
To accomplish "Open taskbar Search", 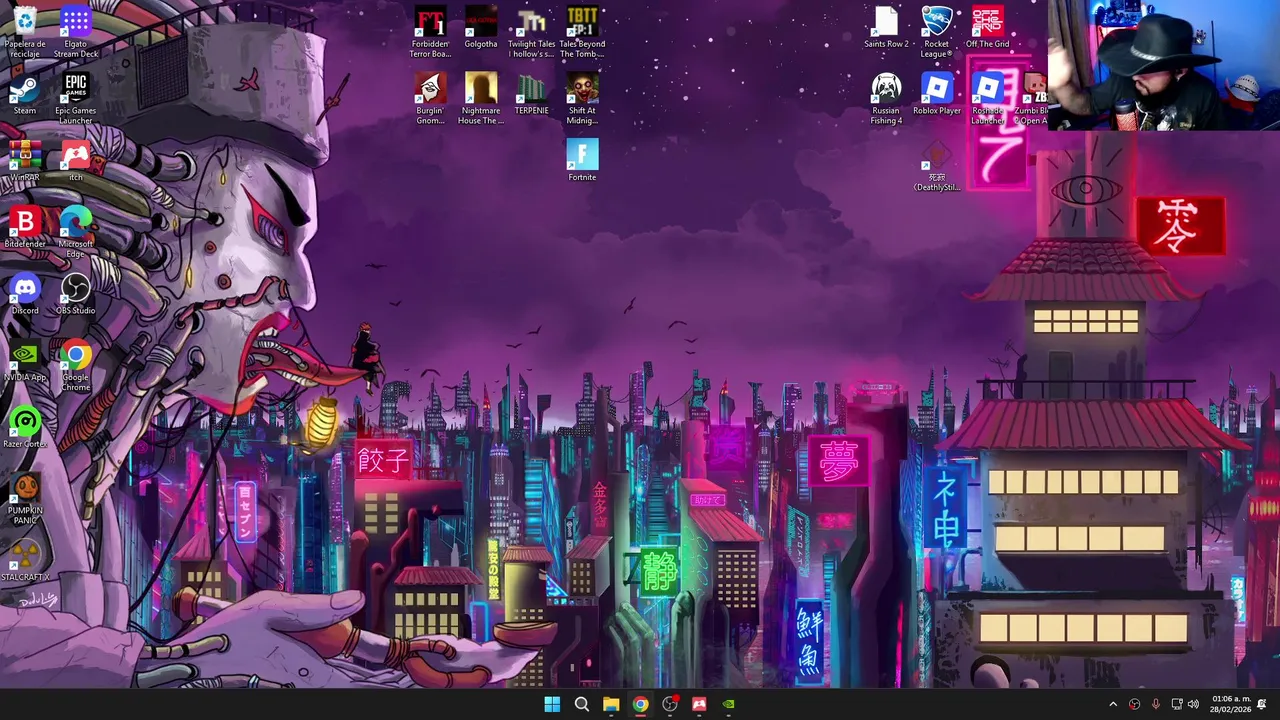I will click(x=581, y=704).
